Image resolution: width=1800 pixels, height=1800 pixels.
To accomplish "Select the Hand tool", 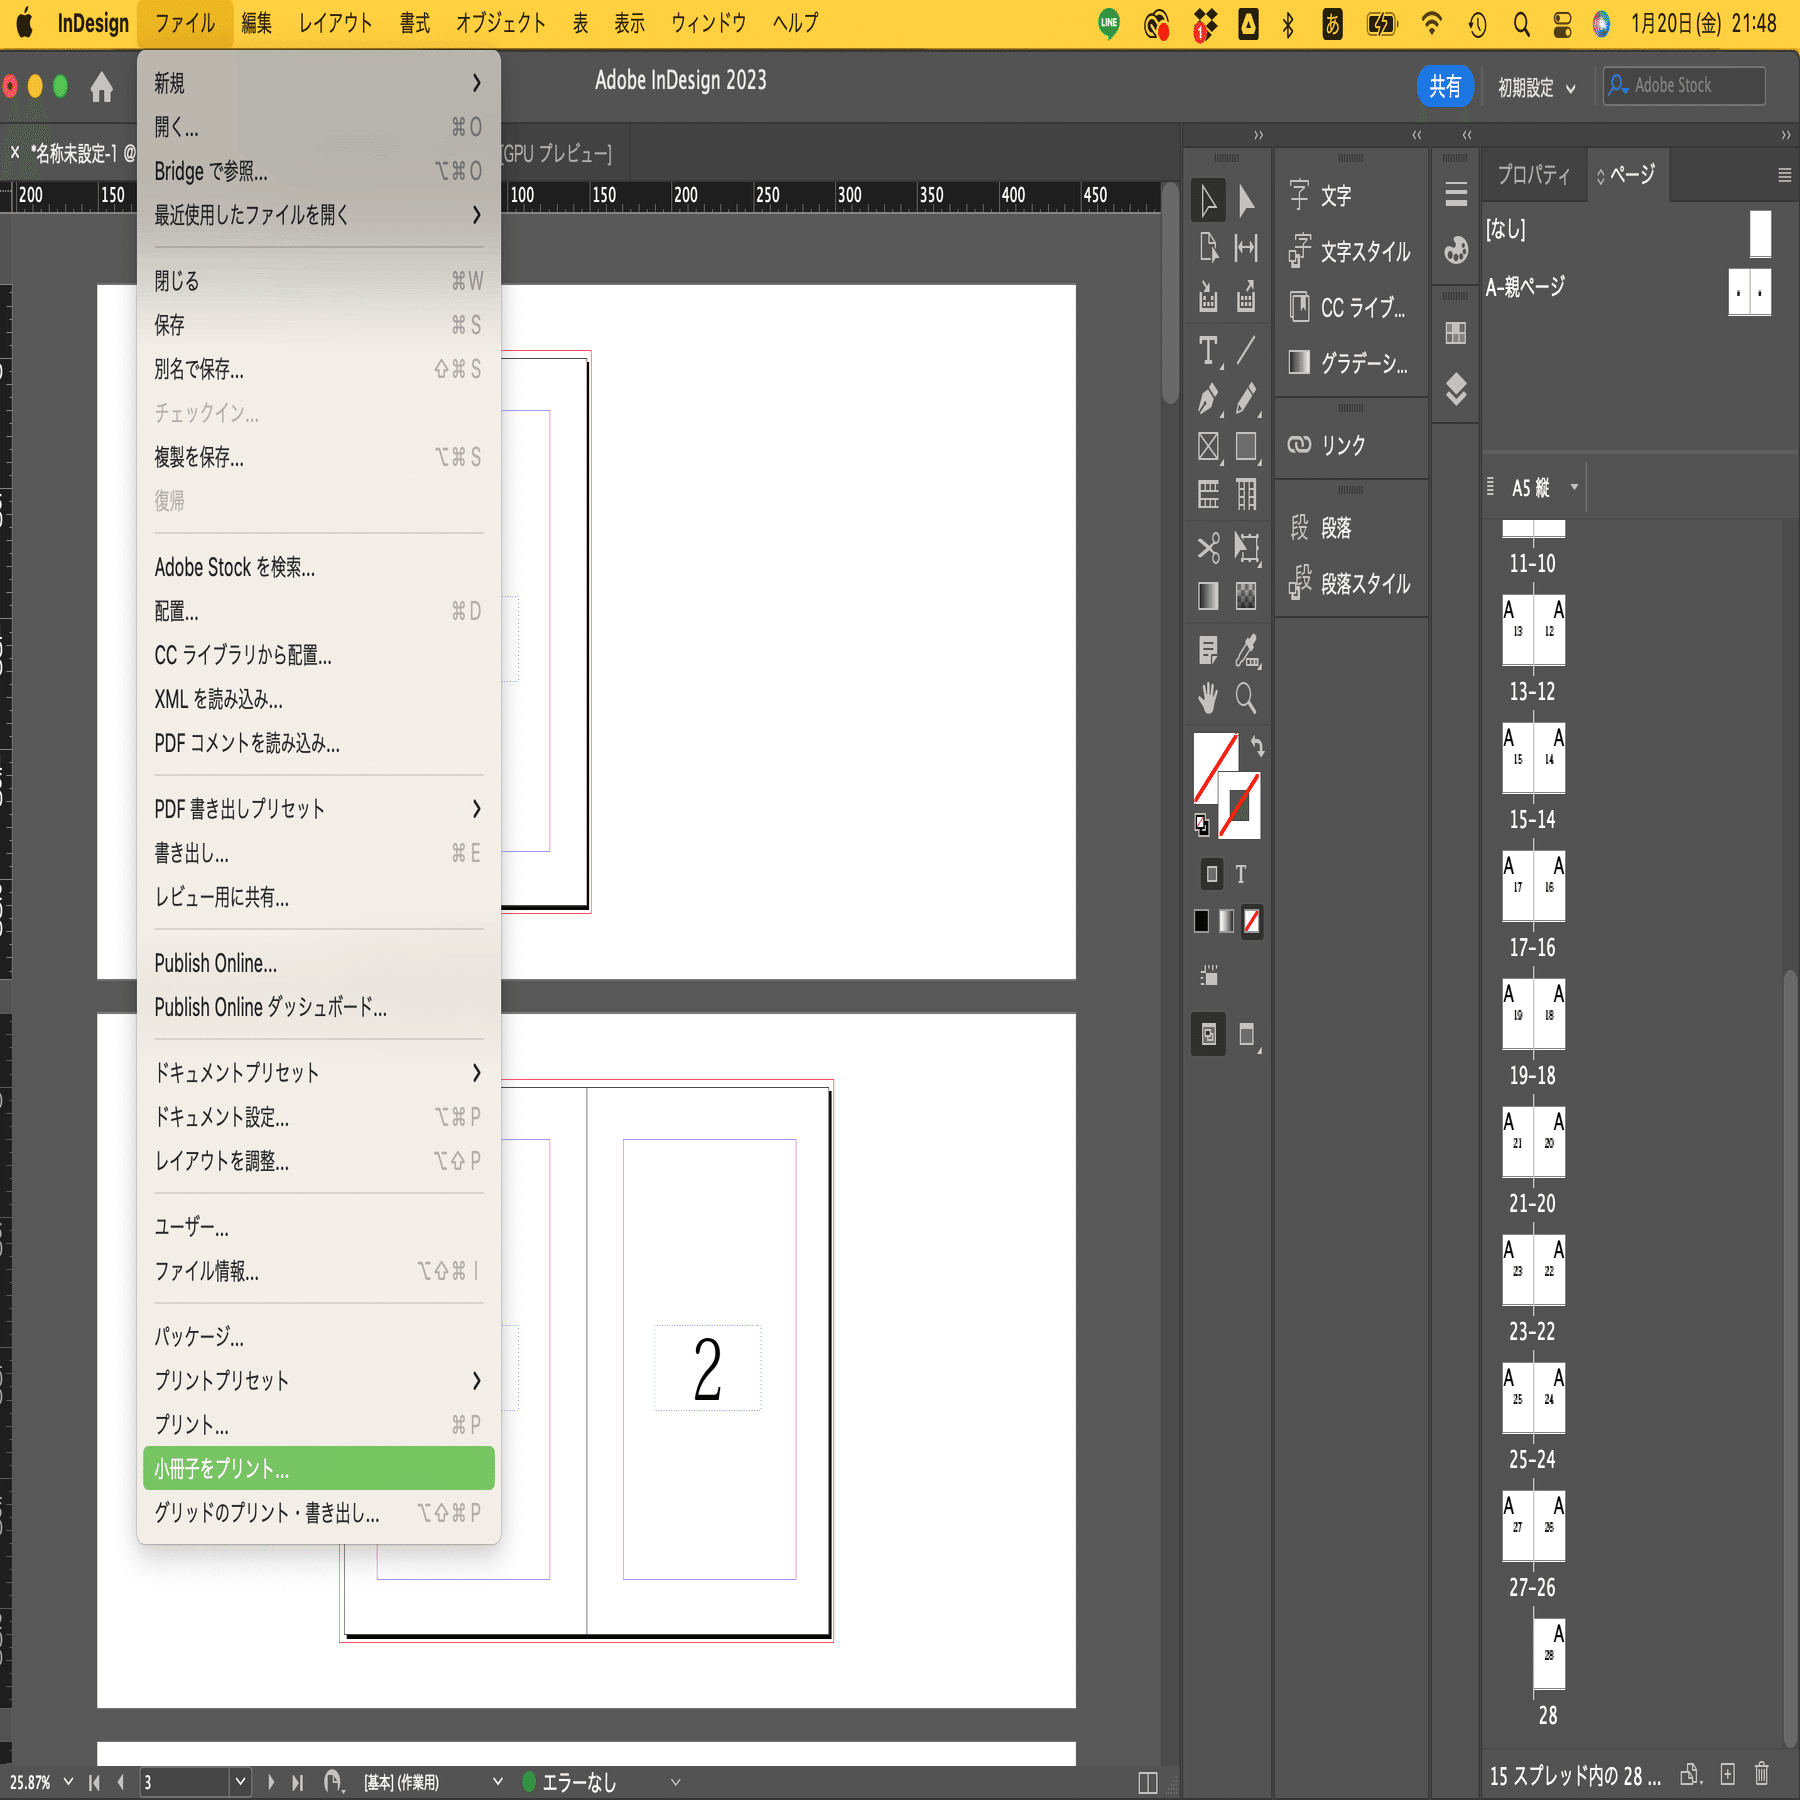I will pos(1208,697).
